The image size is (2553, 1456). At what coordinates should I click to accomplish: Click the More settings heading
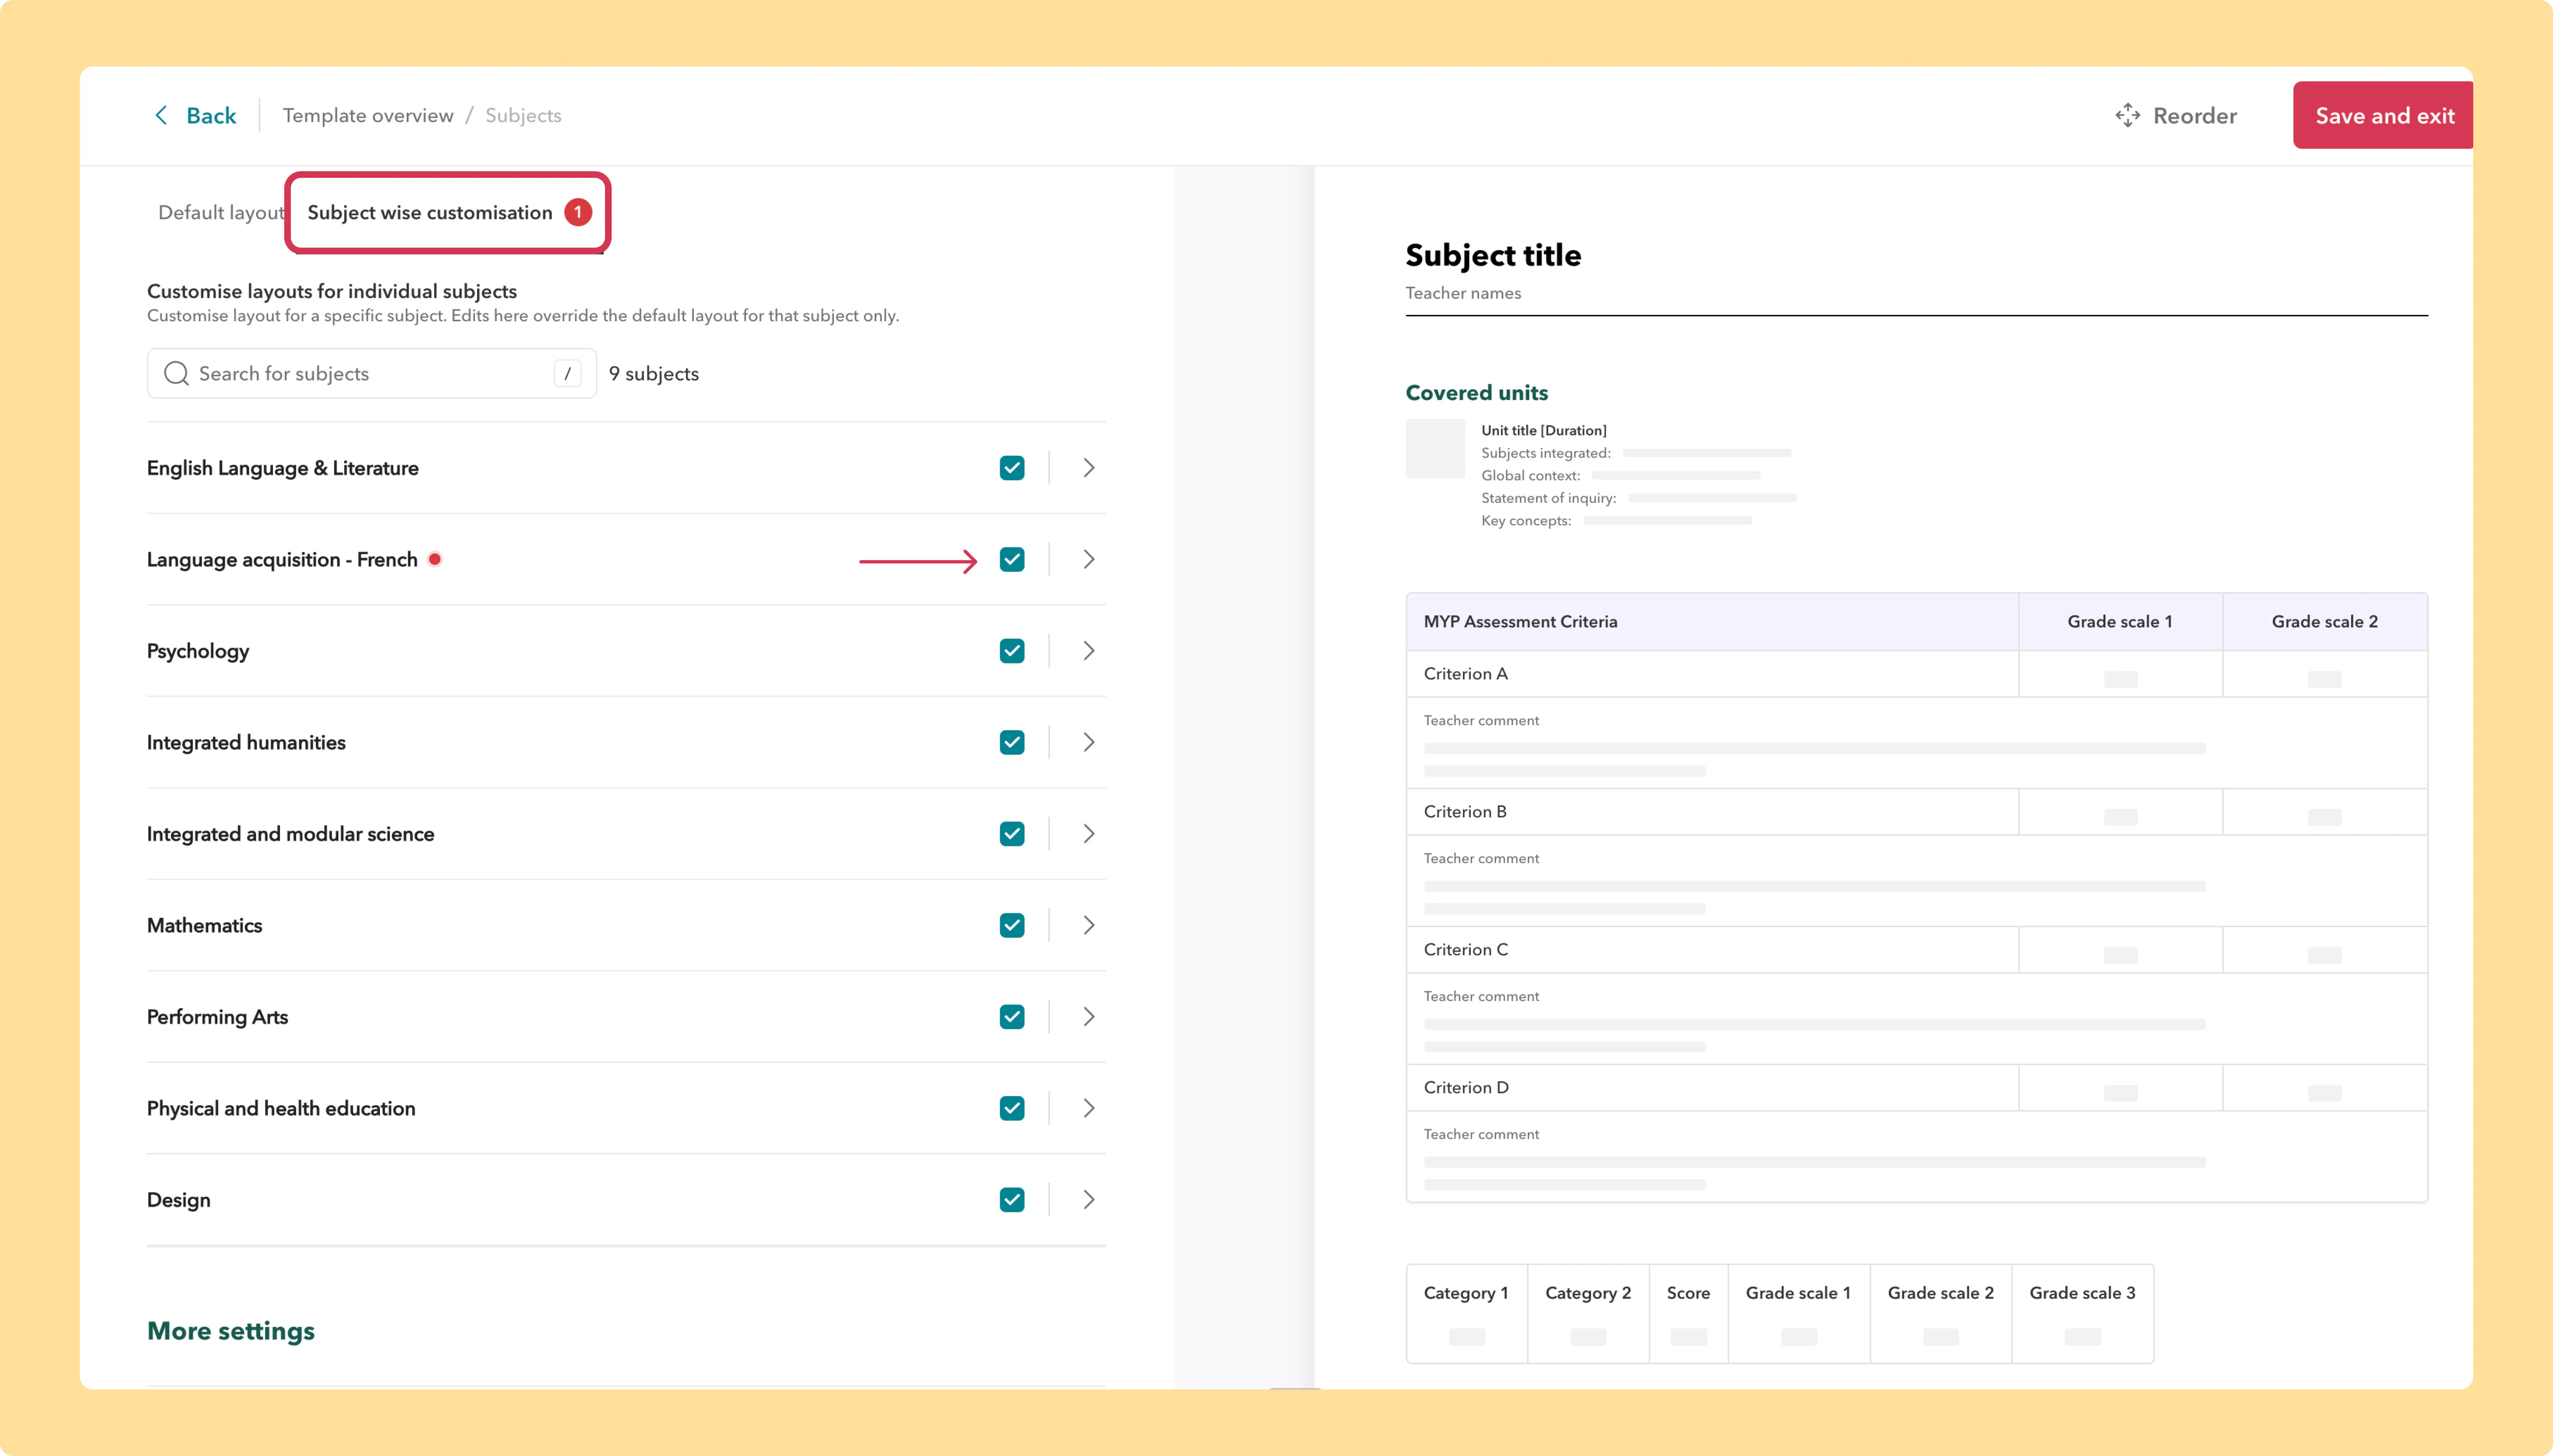pyautogui.click(x=231, y=1331)
